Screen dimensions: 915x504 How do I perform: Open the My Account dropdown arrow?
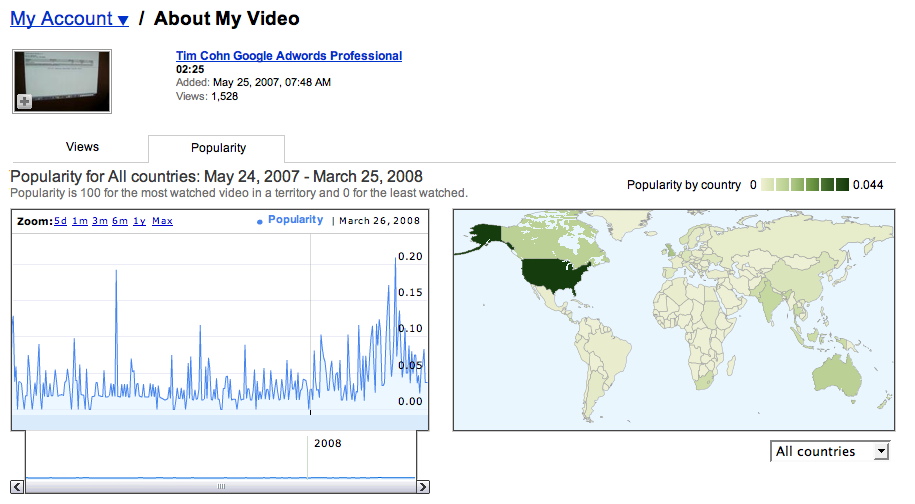coord(122,20)
